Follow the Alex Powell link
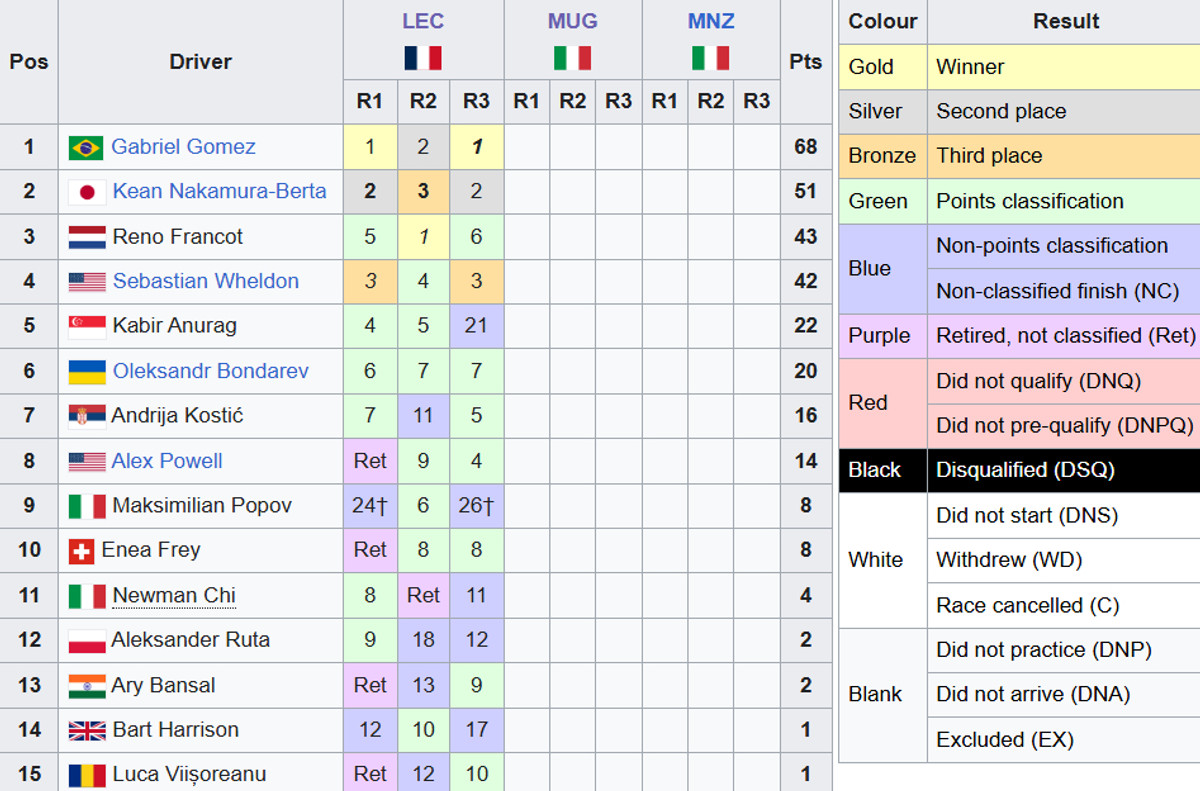This screenshot has width=1200, height=791. pyautogui.click(x=167, y=461)
